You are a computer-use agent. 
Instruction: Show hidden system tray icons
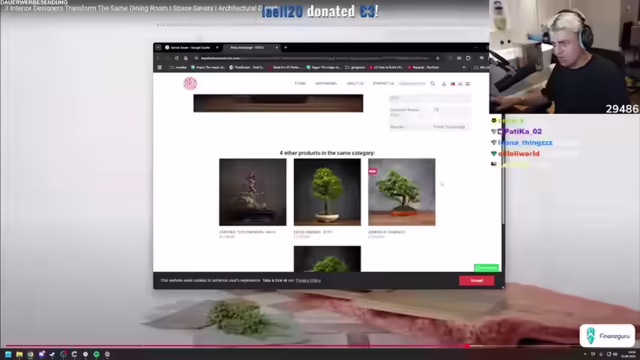coord(584,354)
